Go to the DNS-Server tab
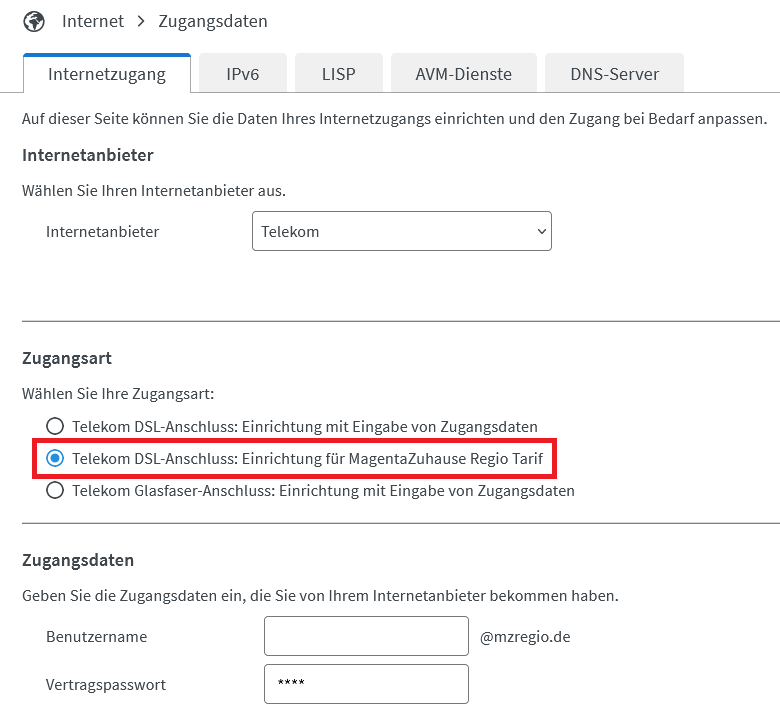780x712 pixels. pos(614,74)
